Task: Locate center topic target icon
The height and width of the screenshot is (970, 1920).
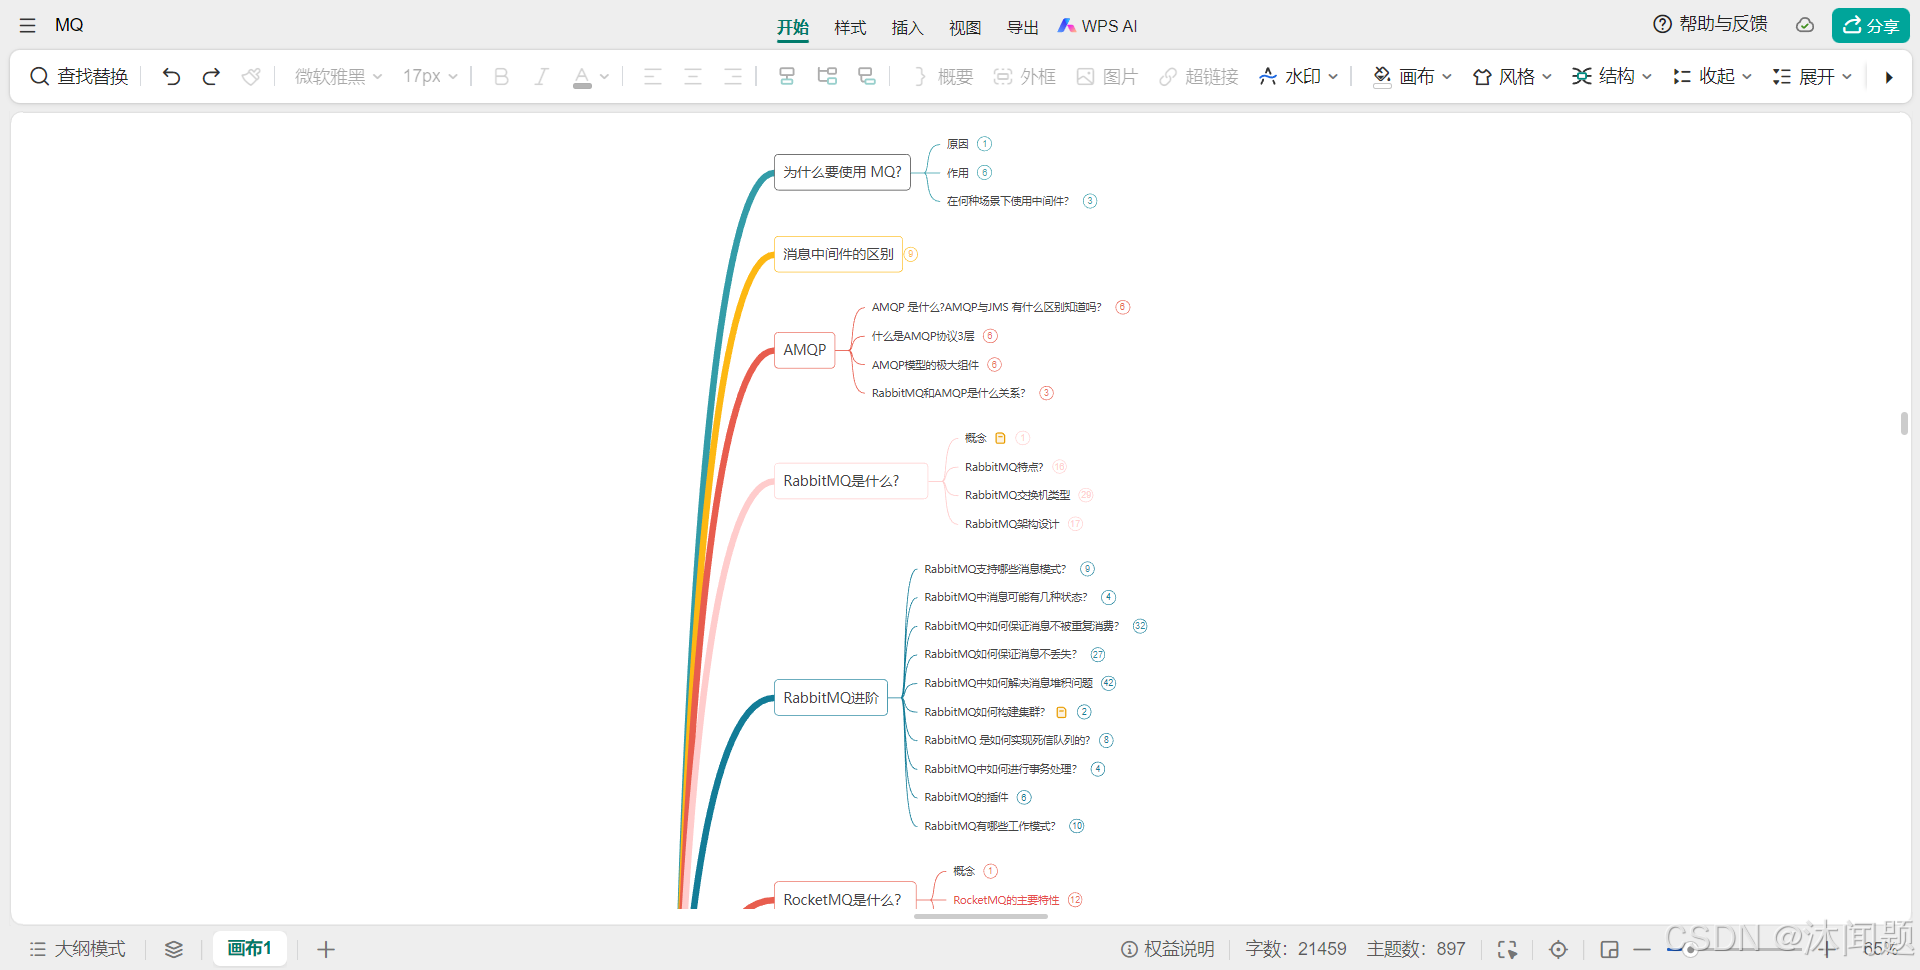Action: [1558, 949]
